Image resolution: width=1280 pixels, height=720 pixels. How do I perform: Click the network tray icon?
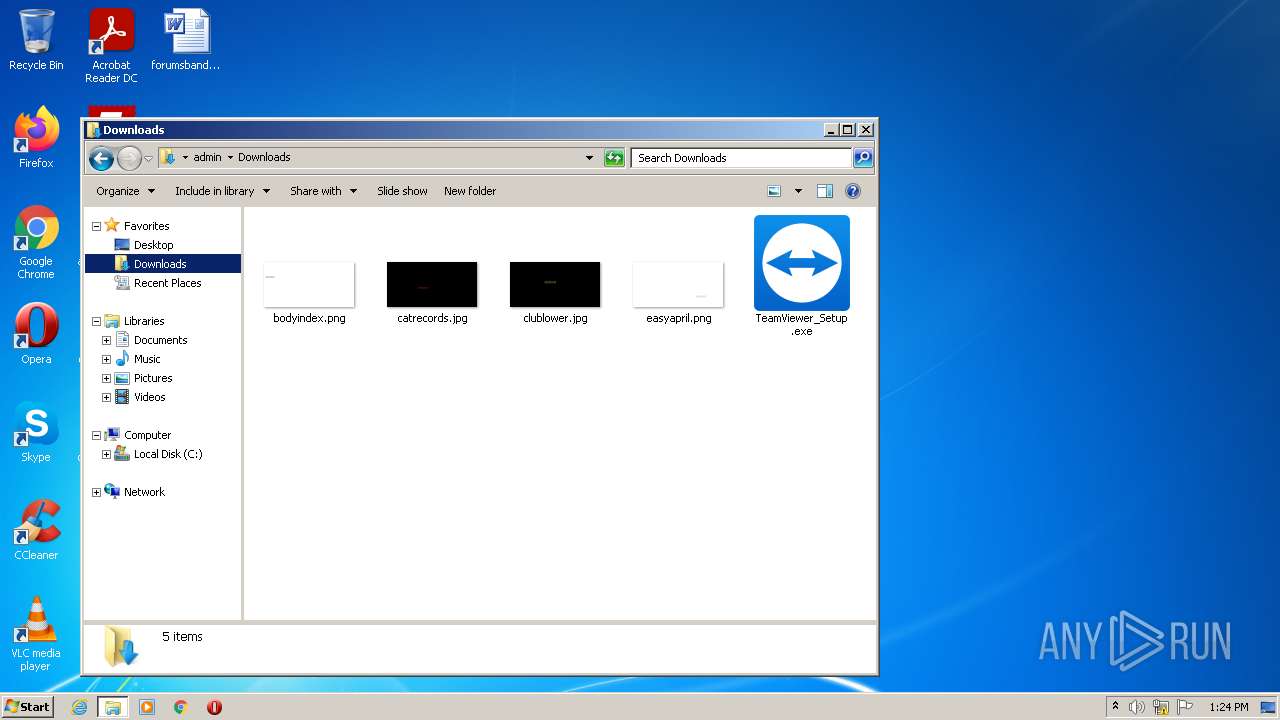point(1161,707)
